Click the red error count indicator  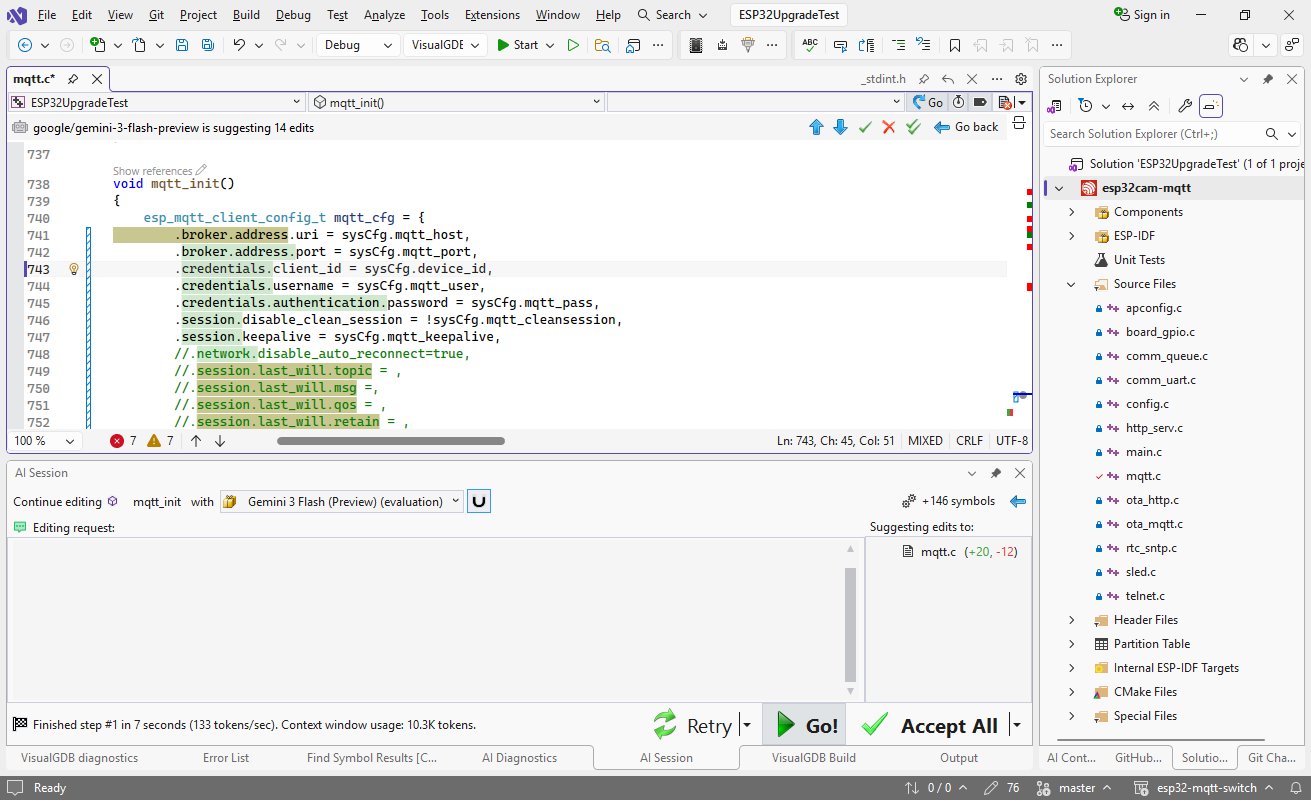click(124, 441)
